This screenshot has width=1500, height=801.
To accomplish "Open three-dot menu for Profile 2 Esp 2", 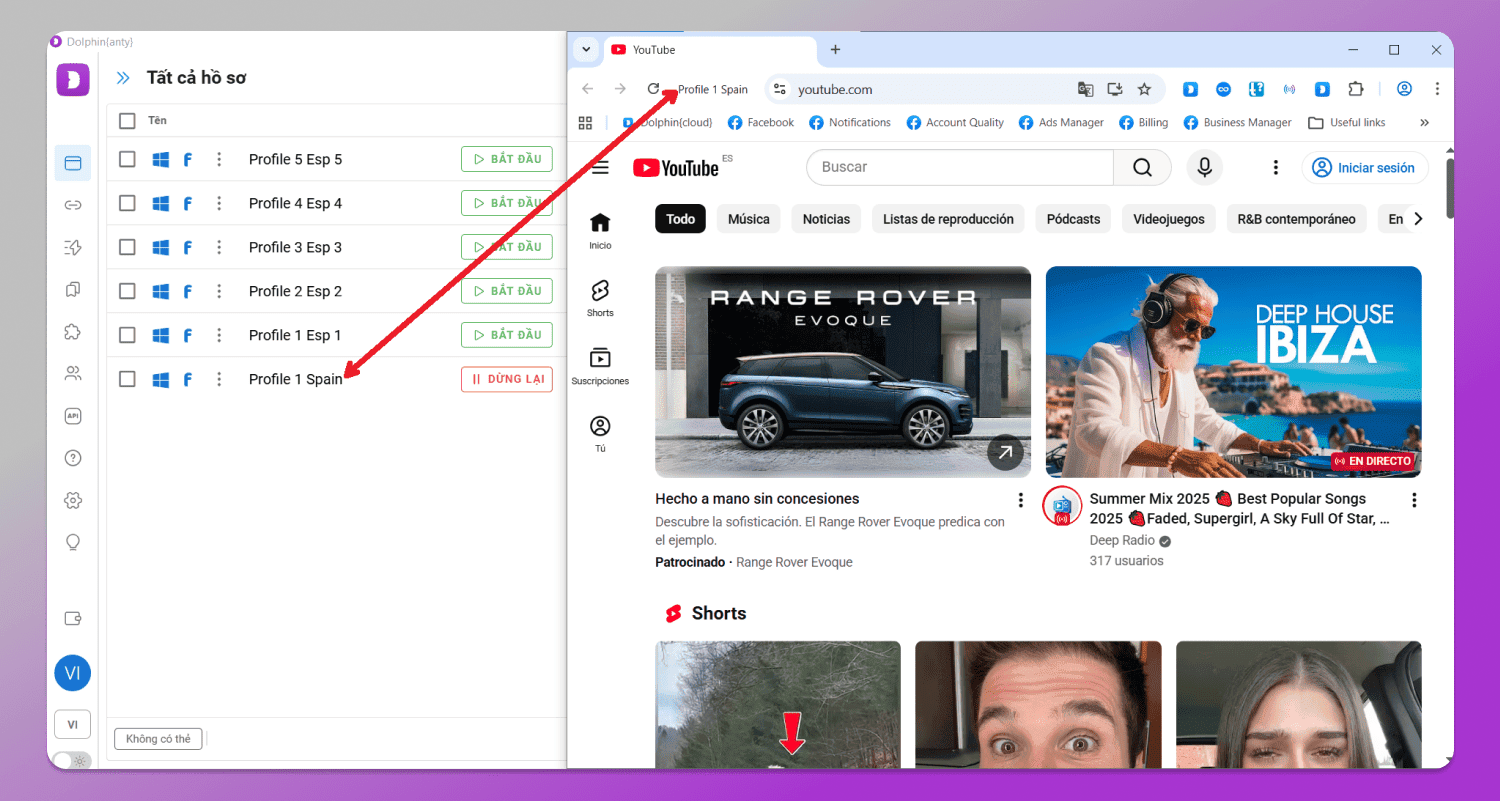I will pyautogui.click(x=219, y=291).
